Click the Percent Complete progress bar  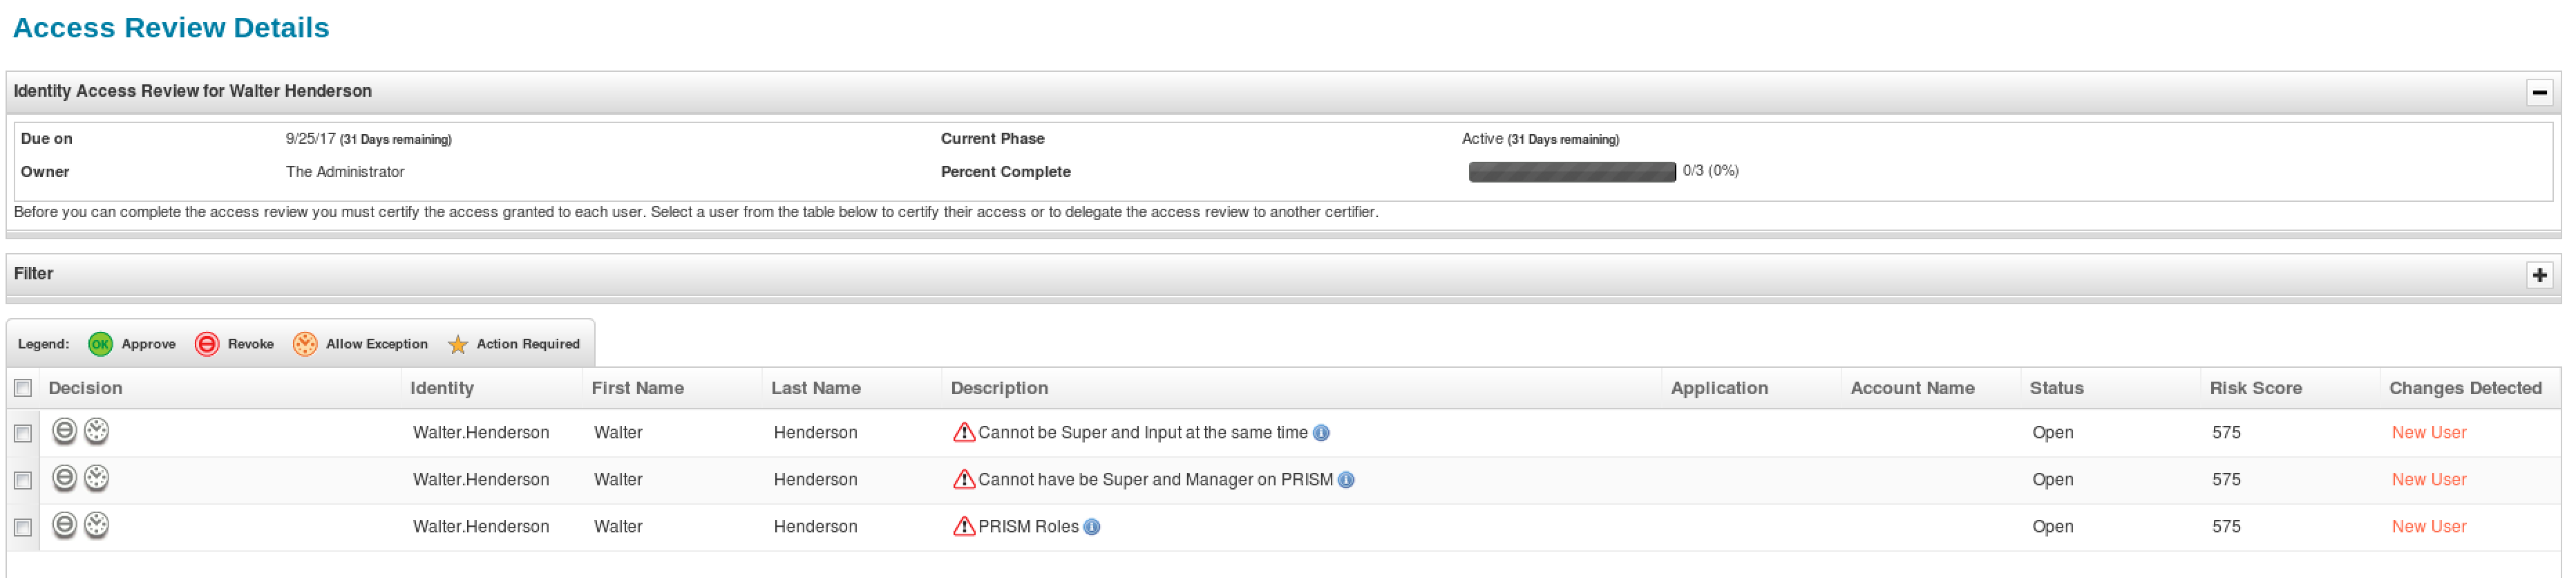click(x=1571, y=172)
